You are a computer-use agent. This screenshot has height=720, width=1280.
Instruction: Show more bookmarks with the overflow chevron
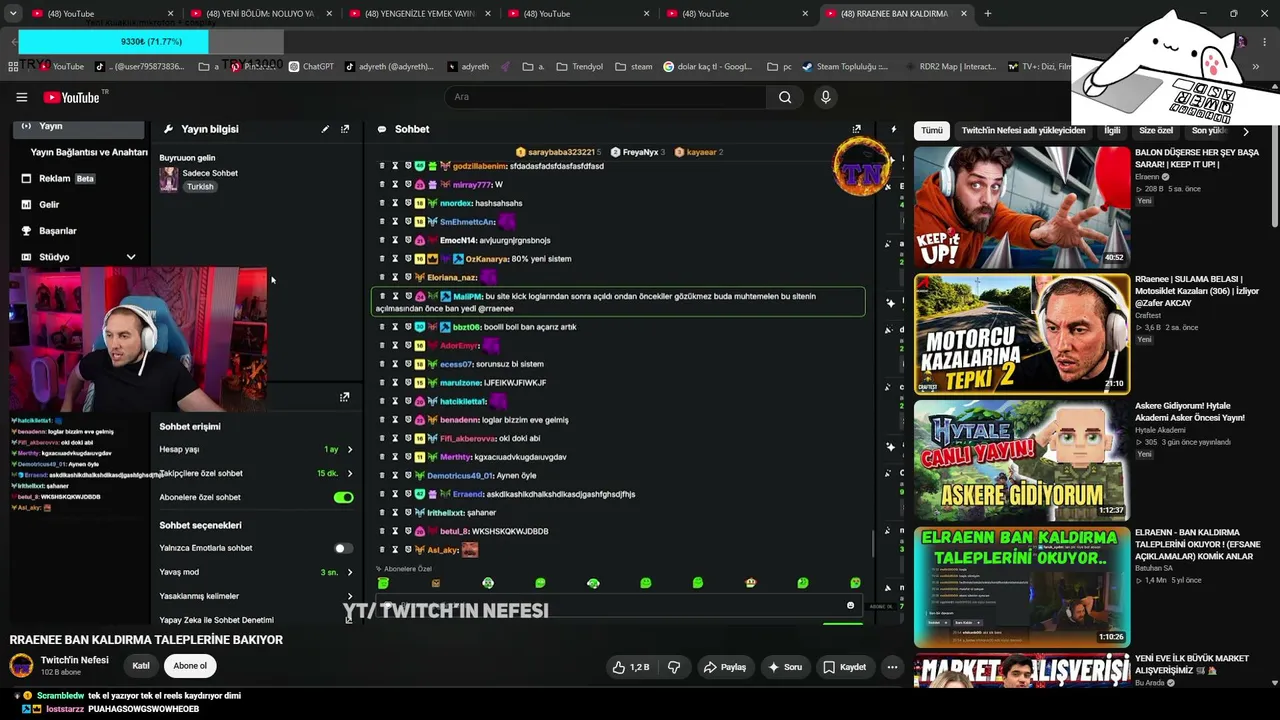pos(1256,66)
